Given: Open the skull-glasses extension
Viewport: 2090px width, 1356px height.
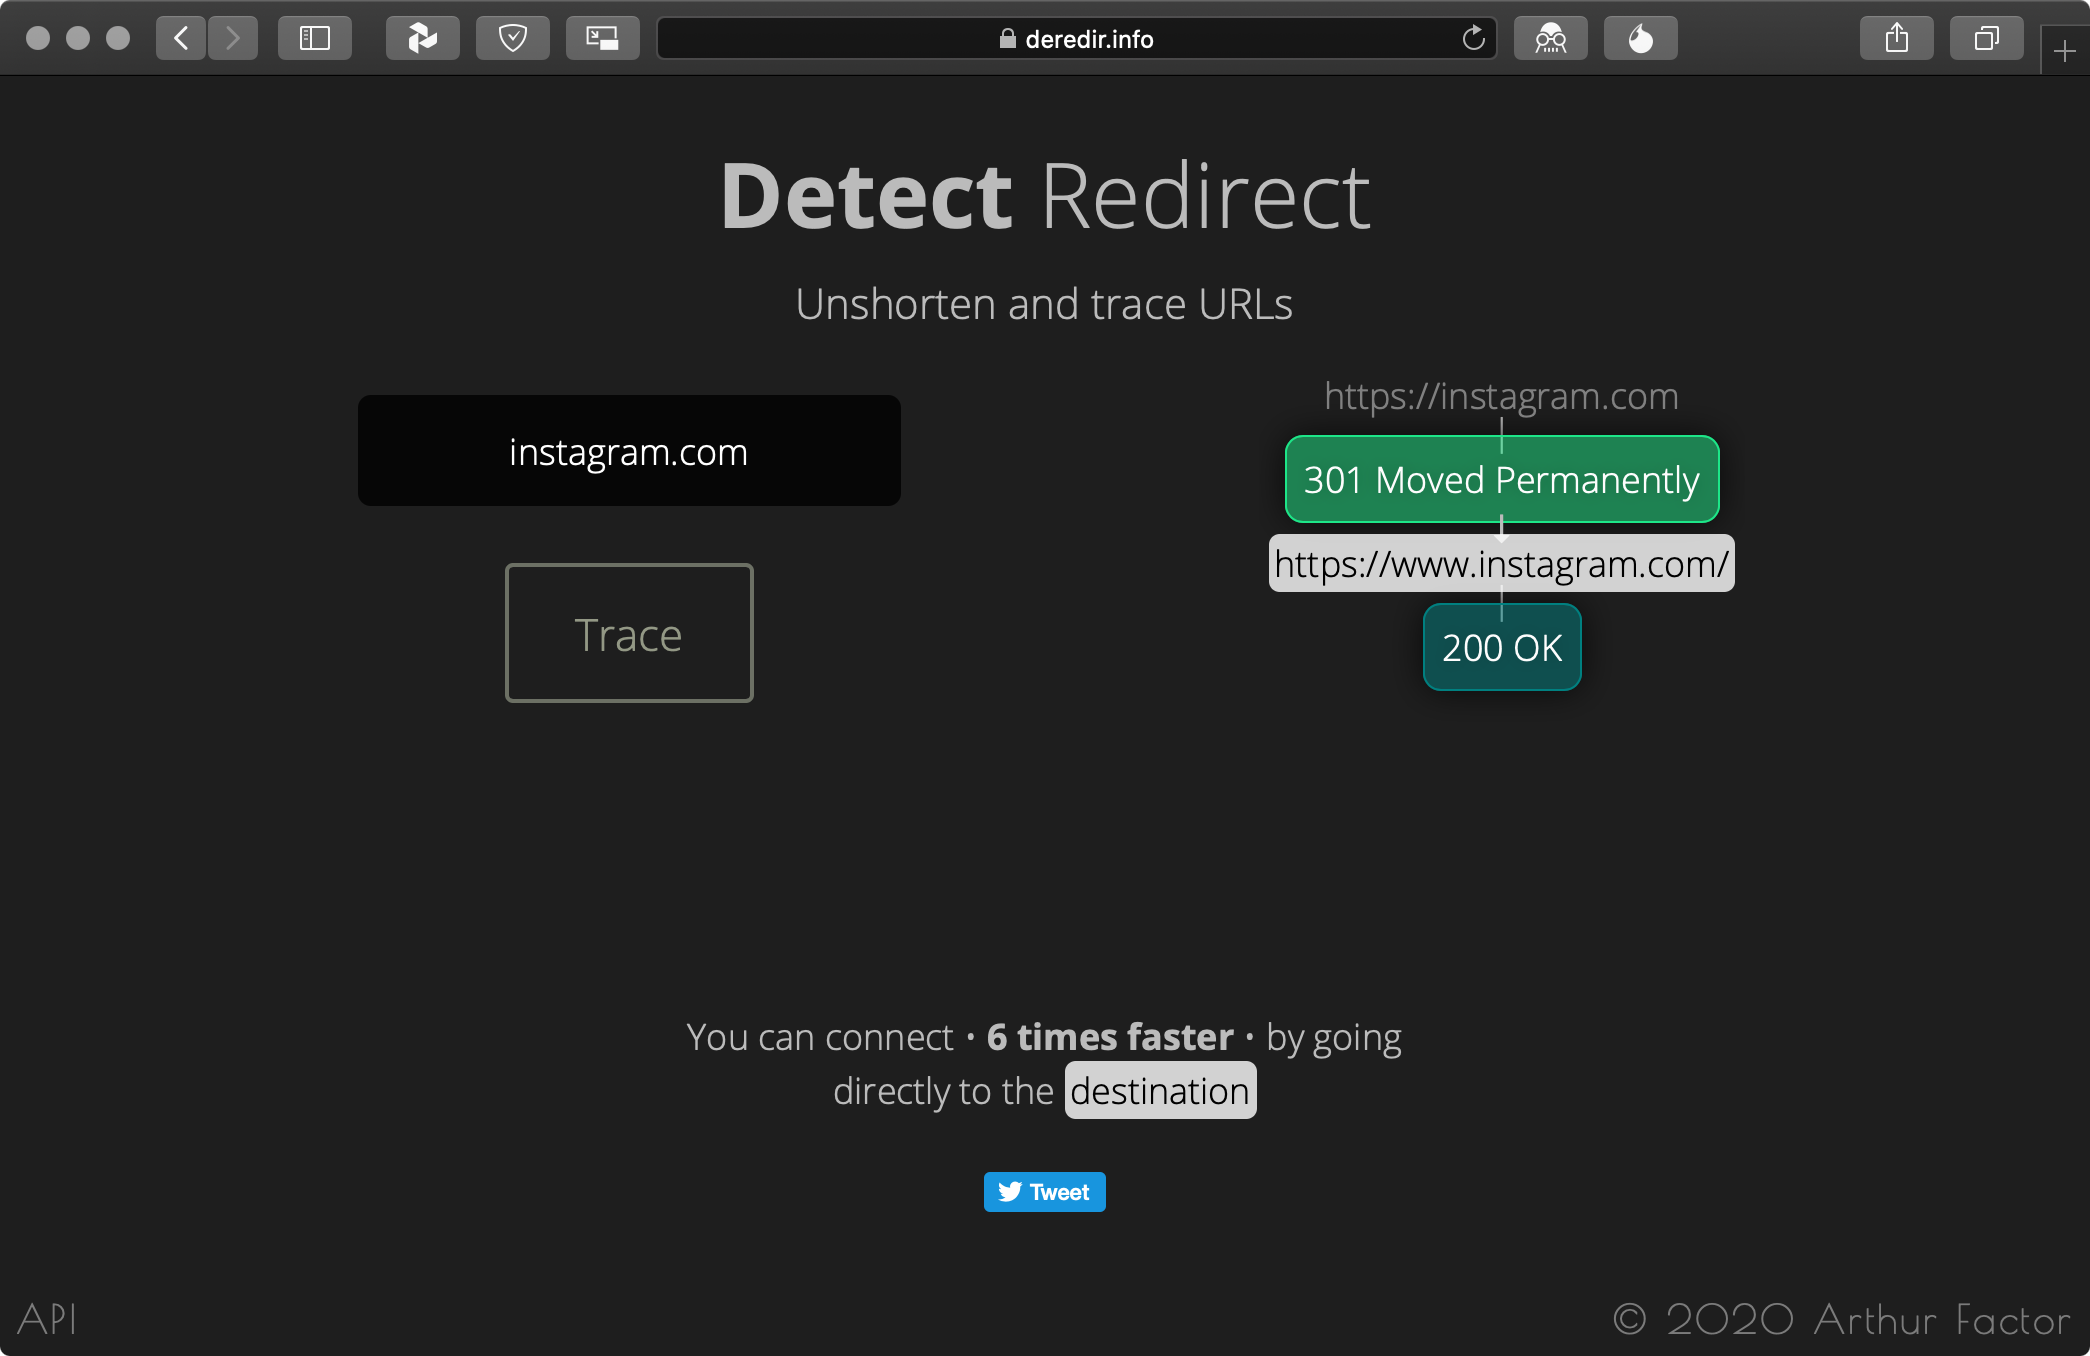Looking at the screenshot, I should click(x=1550, y=38).
